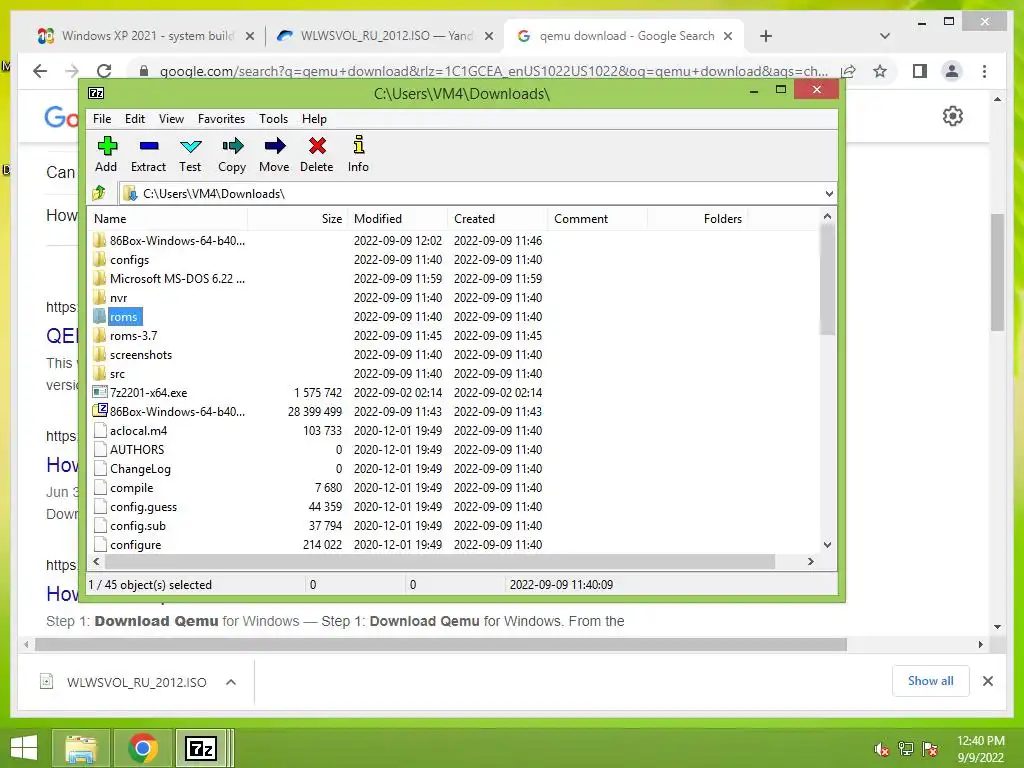The image size is (1024, 768).
Task: Open the Favorites menu
Action: pos(221,119)
